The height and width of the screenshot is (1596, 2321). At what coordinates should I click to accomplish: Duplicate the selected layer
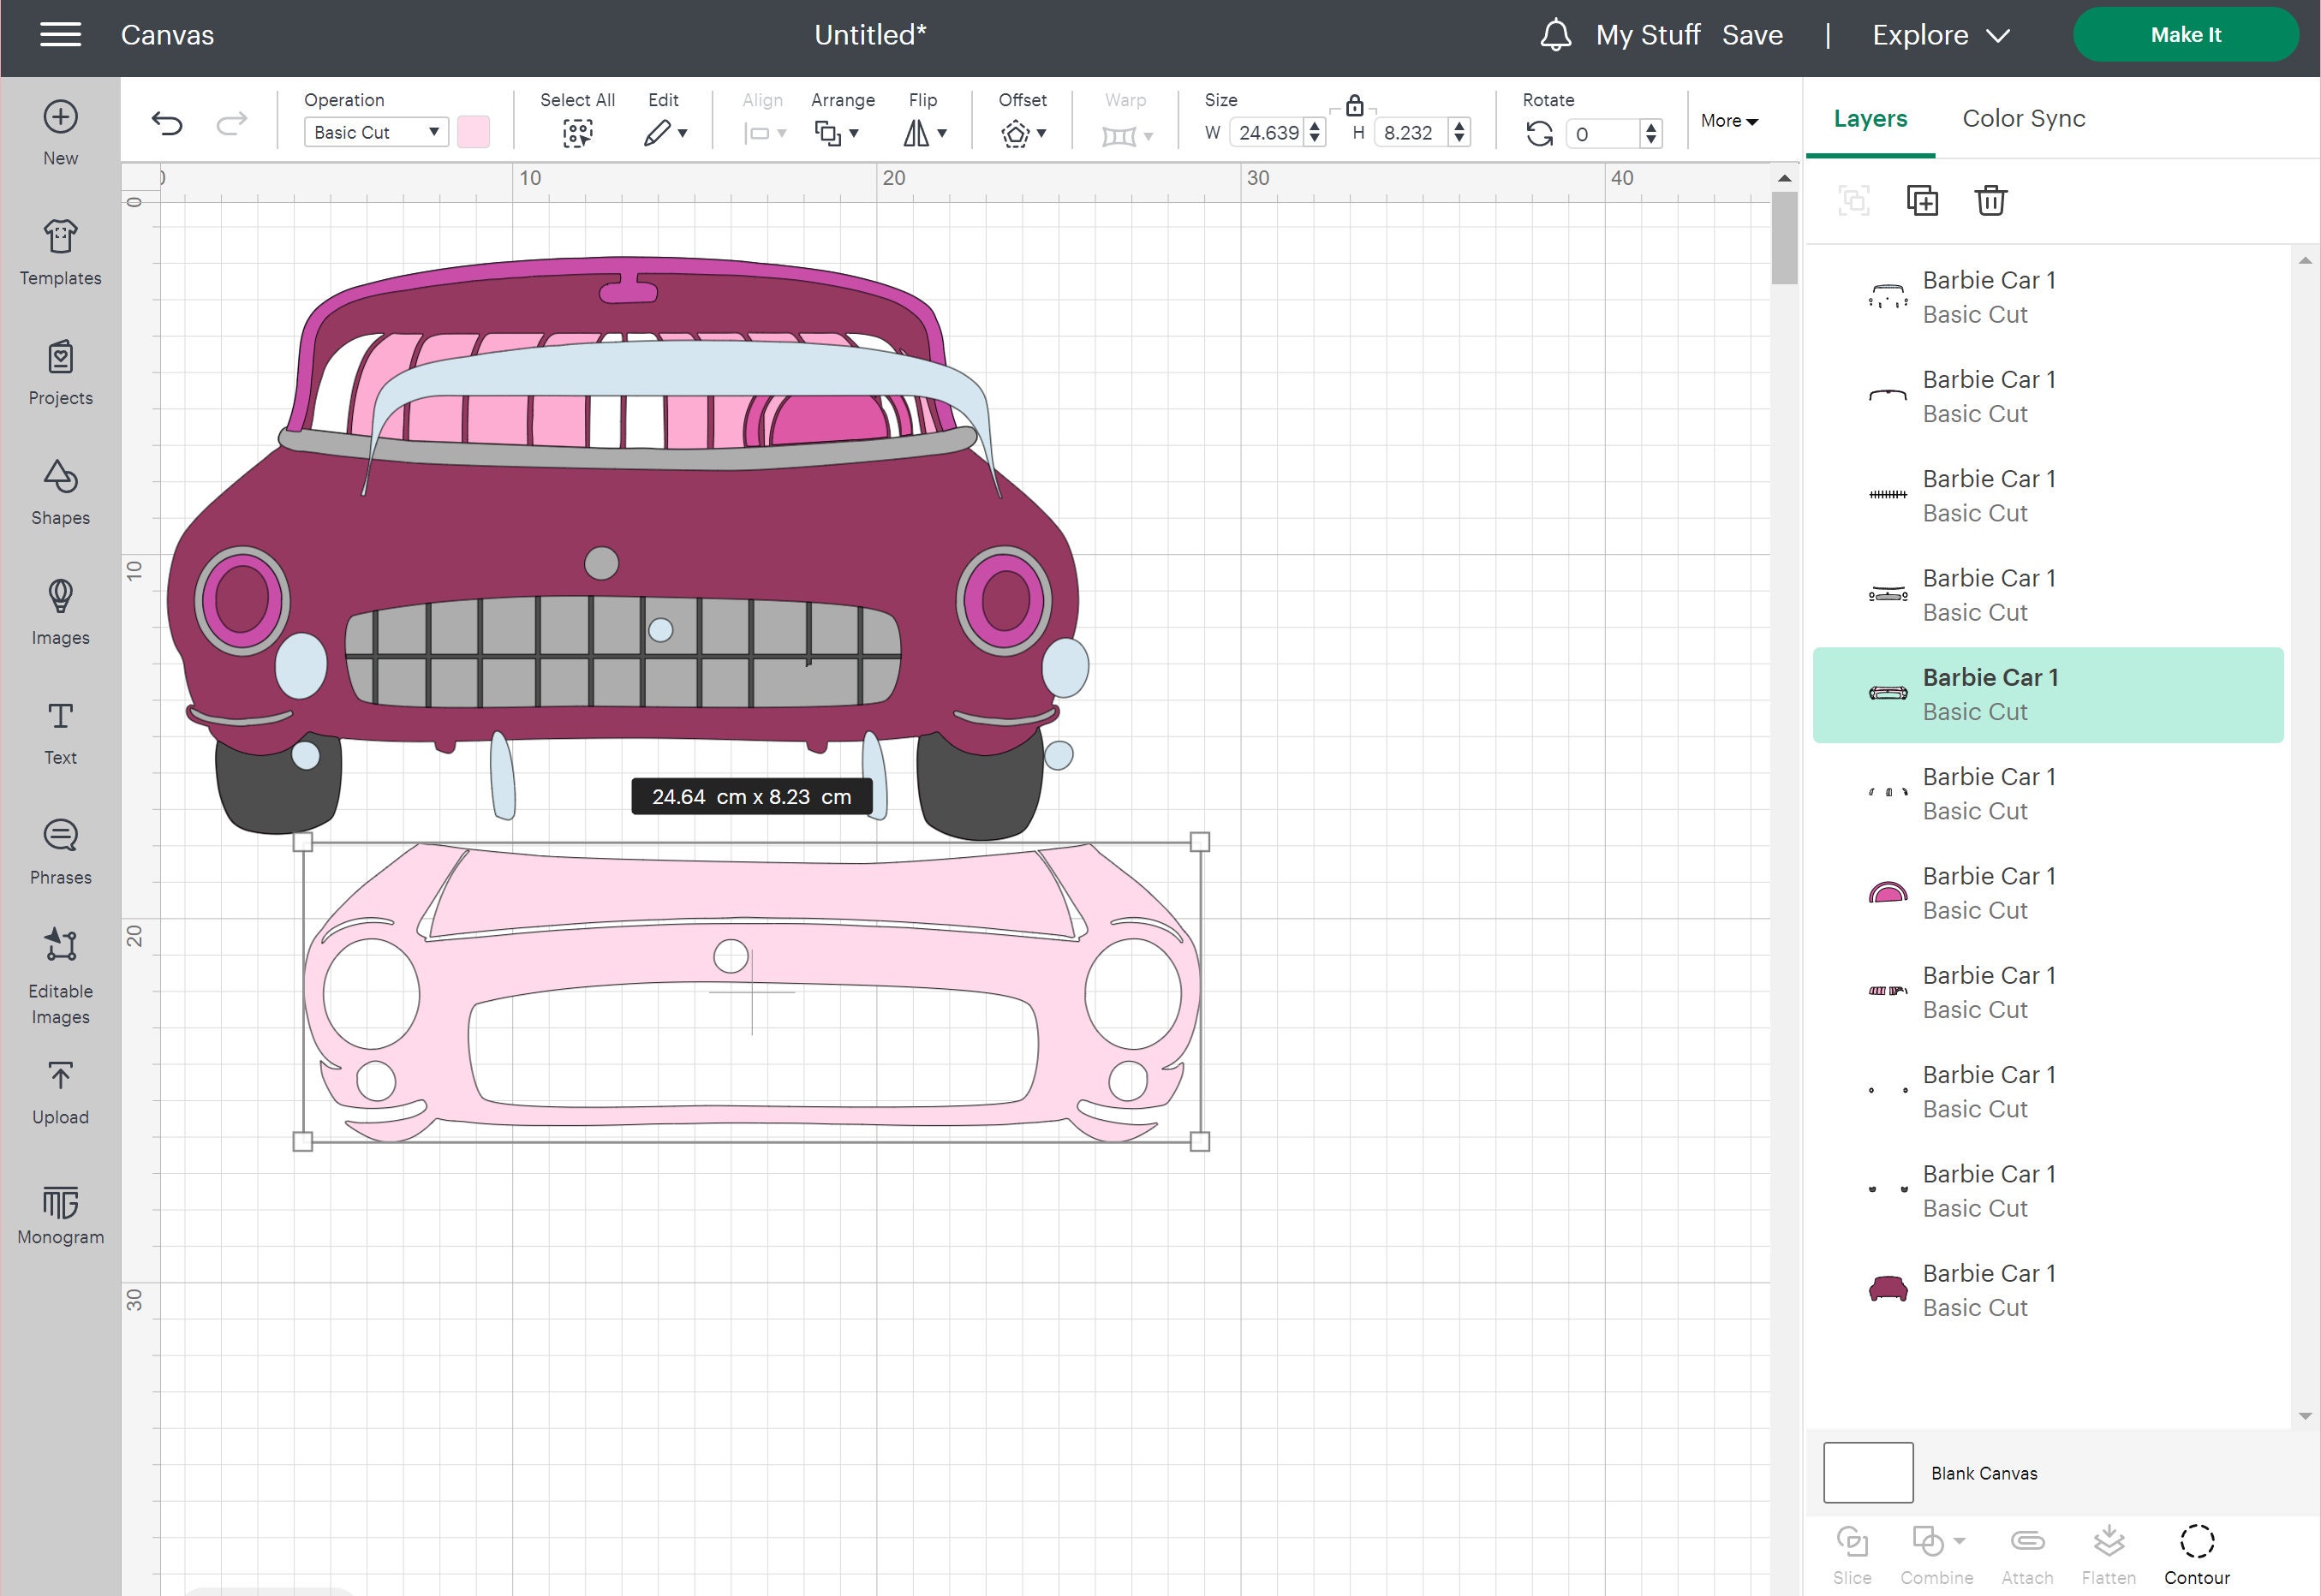click(1922, 200)
